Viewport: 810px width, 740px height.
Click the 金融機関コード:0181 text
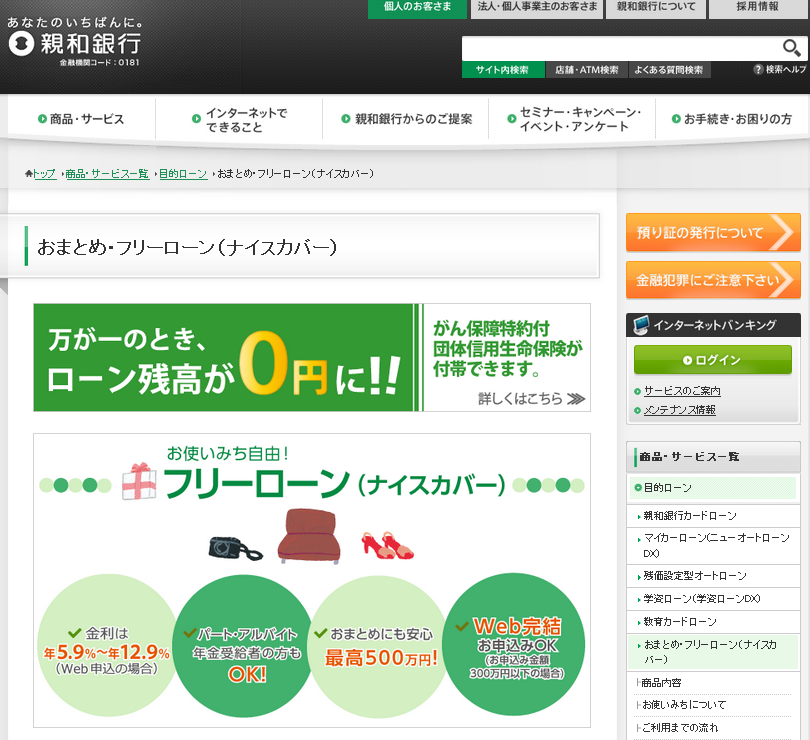pos(100,63)
